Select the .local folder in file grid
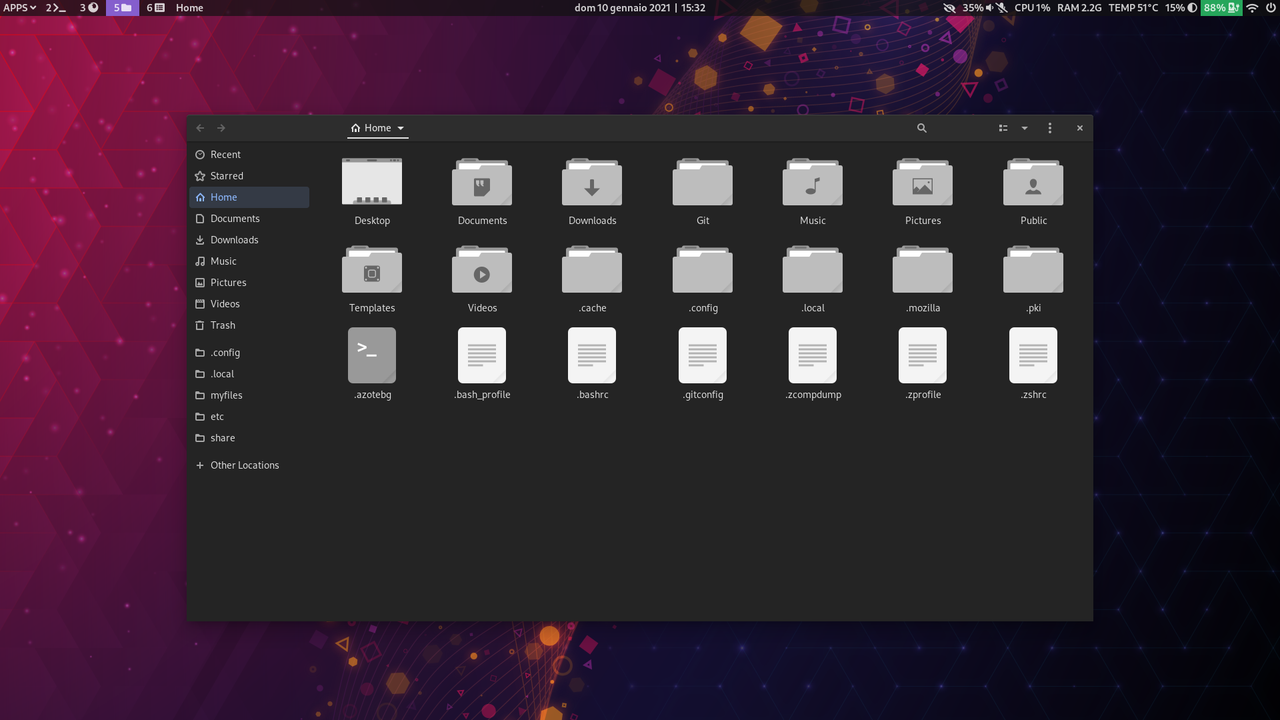The height and width of the screenshot is (720, 1280). coord(813,270)
